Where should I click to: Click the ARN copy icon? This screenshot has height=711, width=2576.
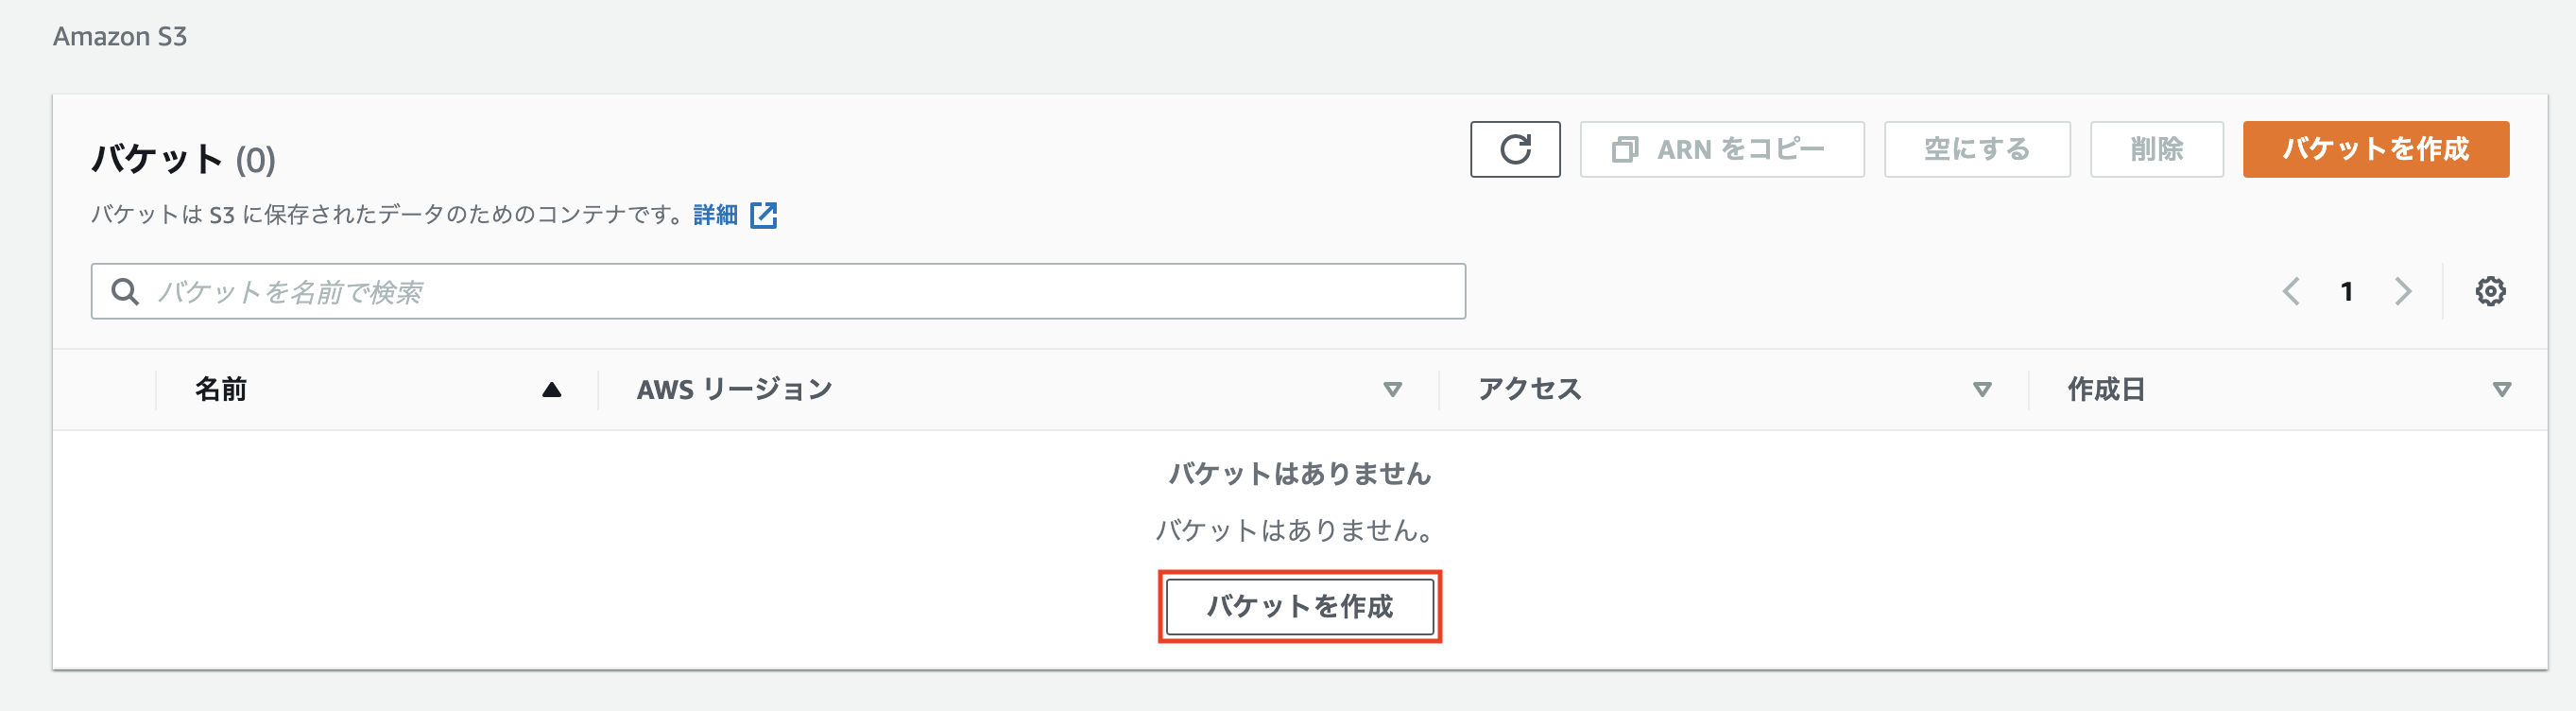click(1627, 149)
